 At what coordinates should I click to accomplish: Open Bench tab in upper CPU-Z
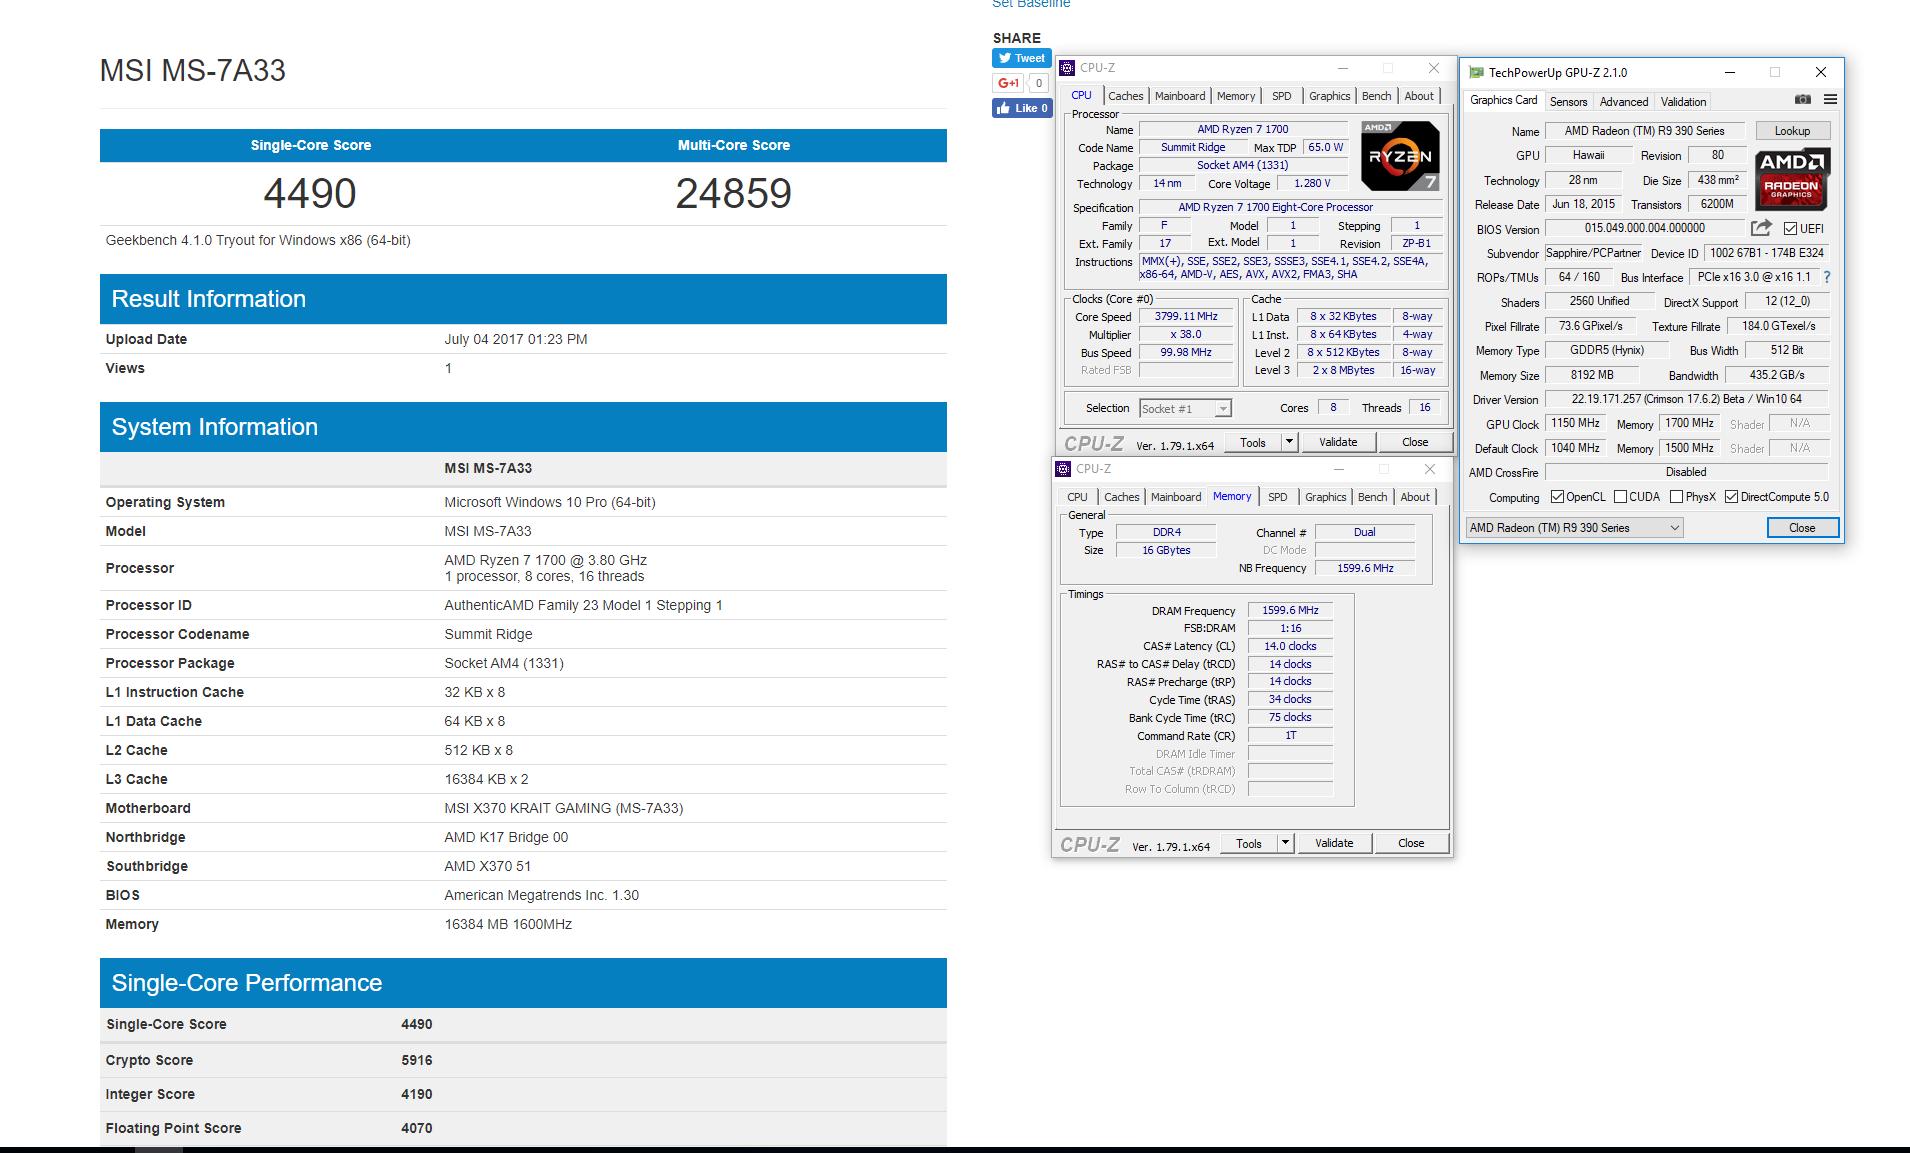tap(1376, 96)
